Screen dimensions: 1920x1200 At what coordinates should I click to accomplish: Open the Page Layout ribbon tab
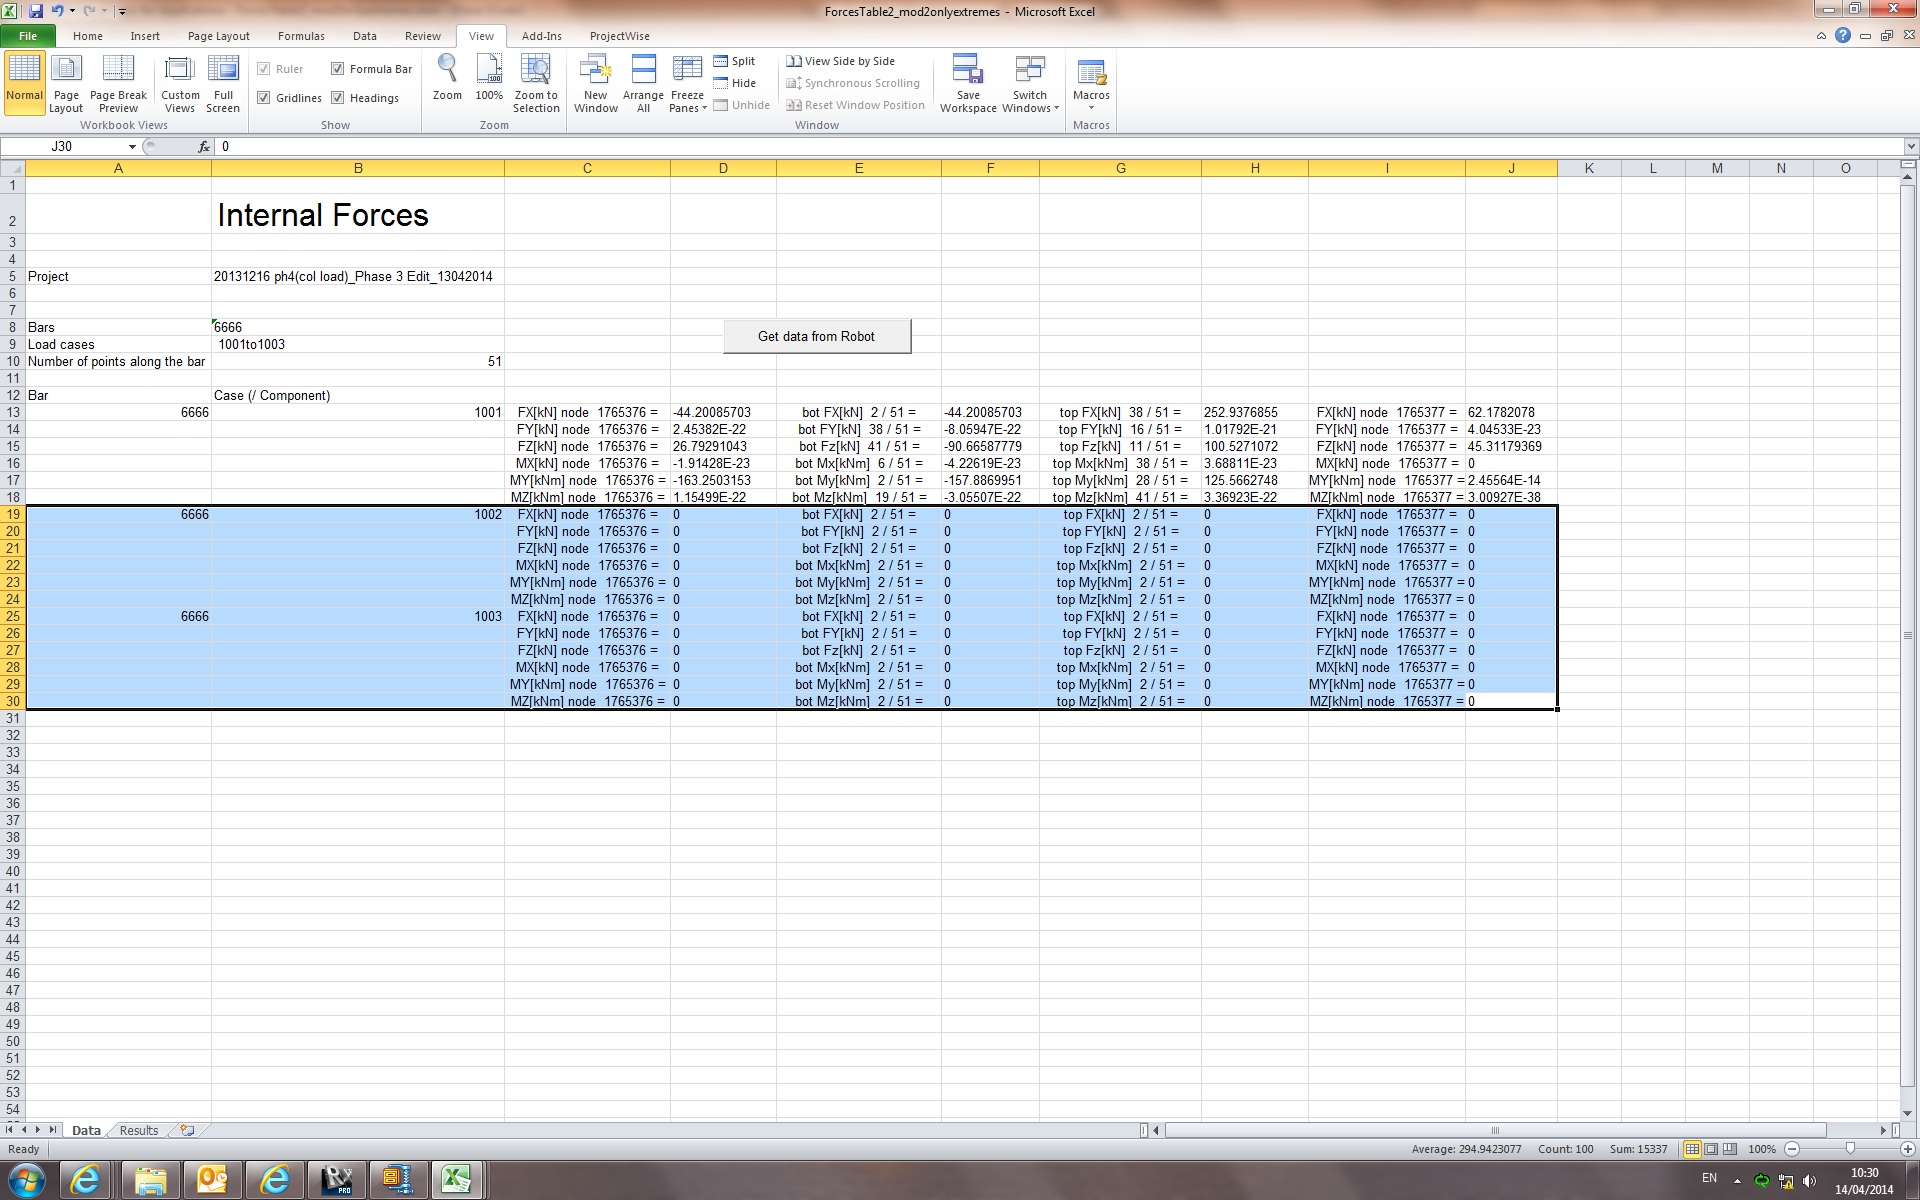219,36
